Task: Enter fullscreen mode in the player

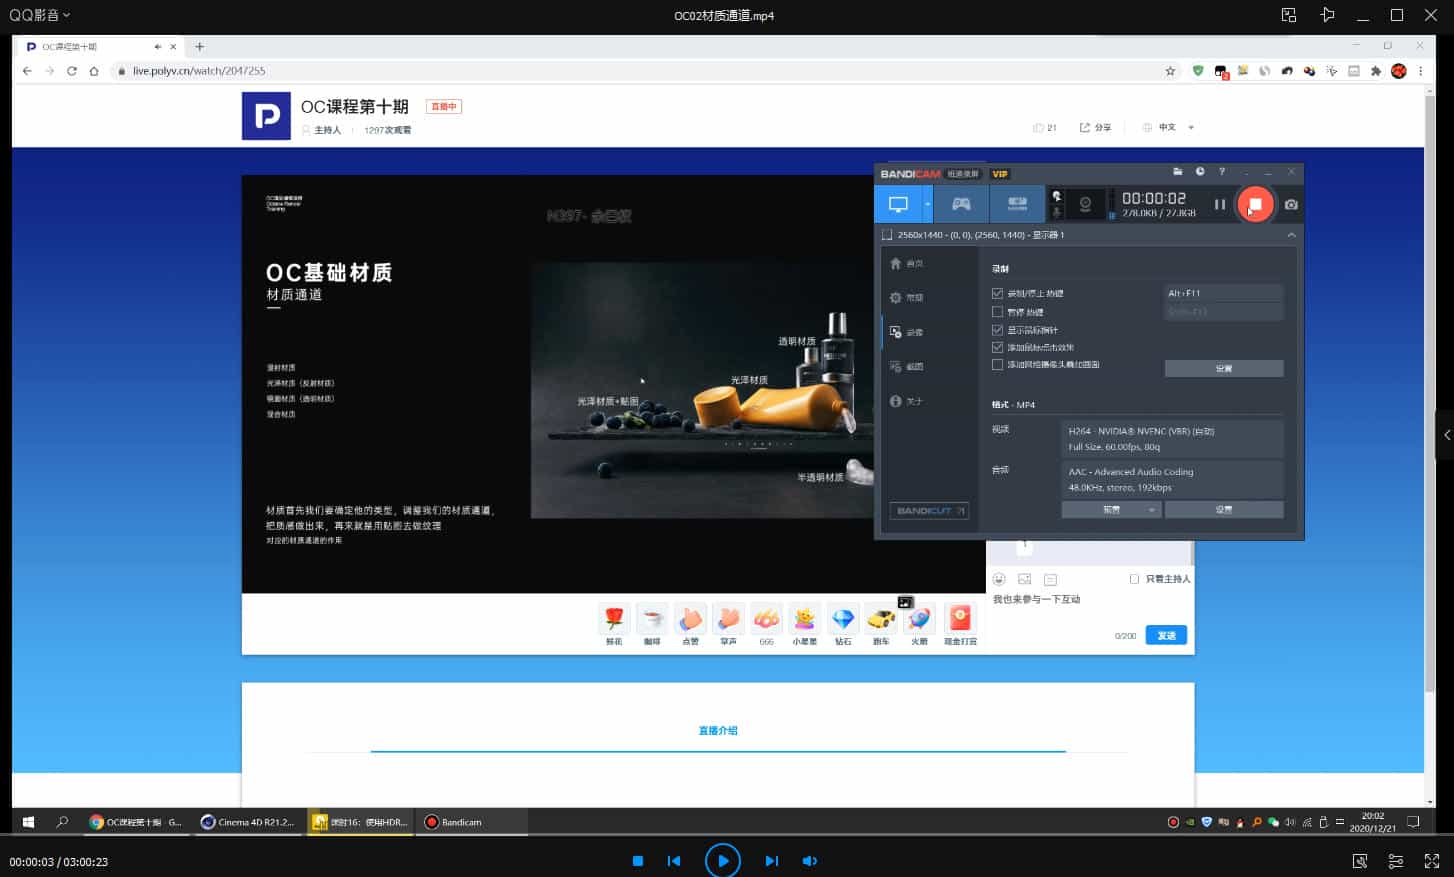Action: tap(1431, 861)
